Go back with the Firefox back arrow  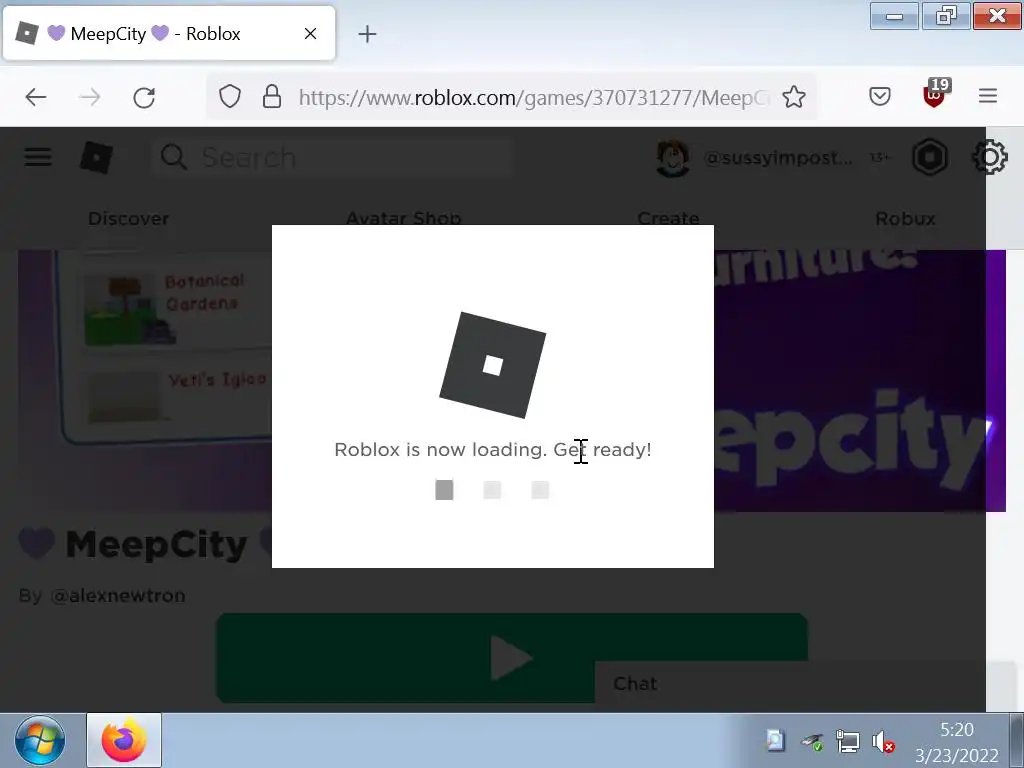click(36, 97)
